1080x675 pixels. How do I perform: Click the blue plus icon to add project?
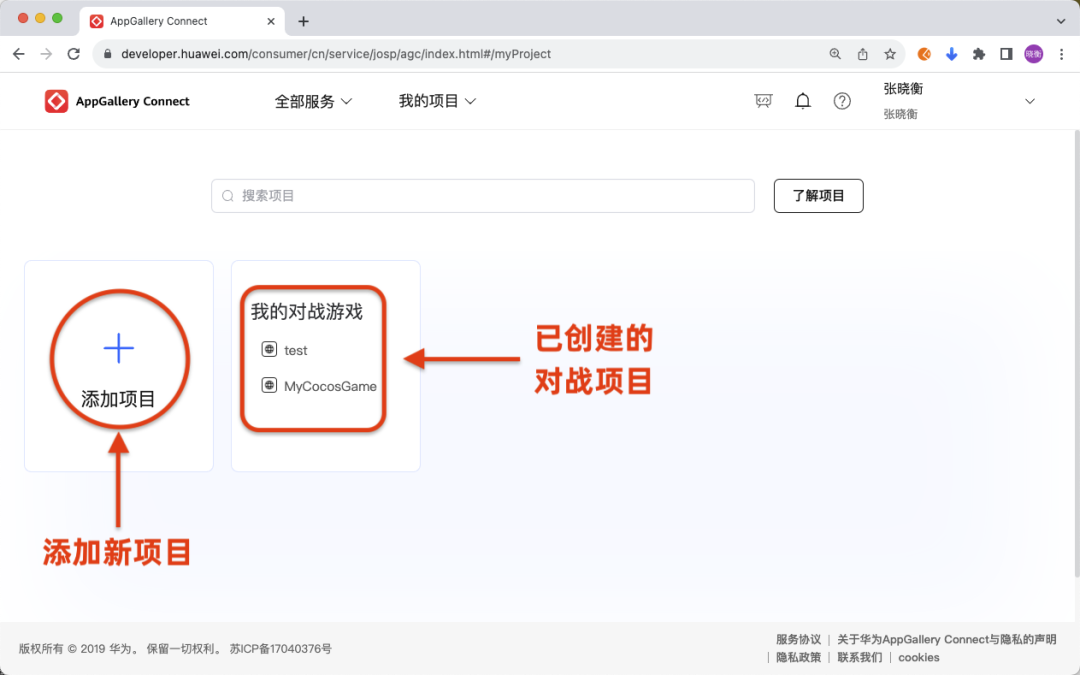coord(118,349)
